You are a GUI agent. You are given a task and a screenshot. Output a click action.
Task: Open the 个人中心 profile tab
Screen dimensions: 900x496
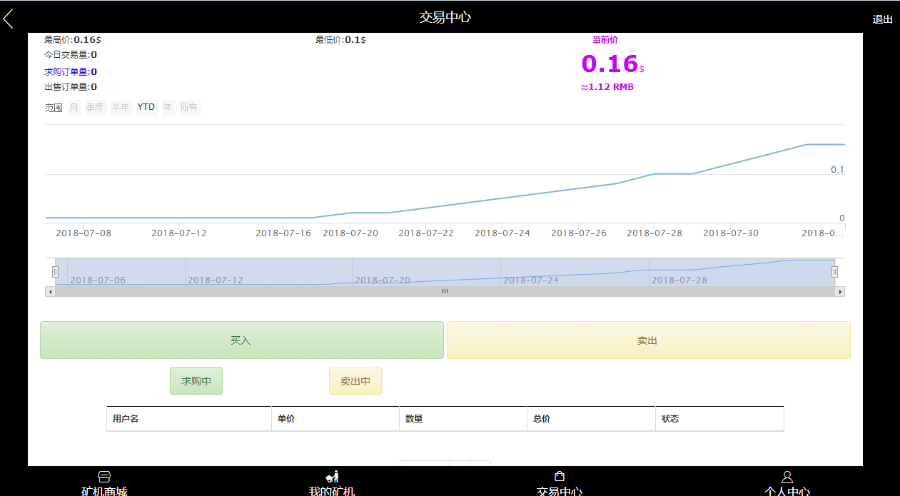pyautogui.click(x=787, y=485)
